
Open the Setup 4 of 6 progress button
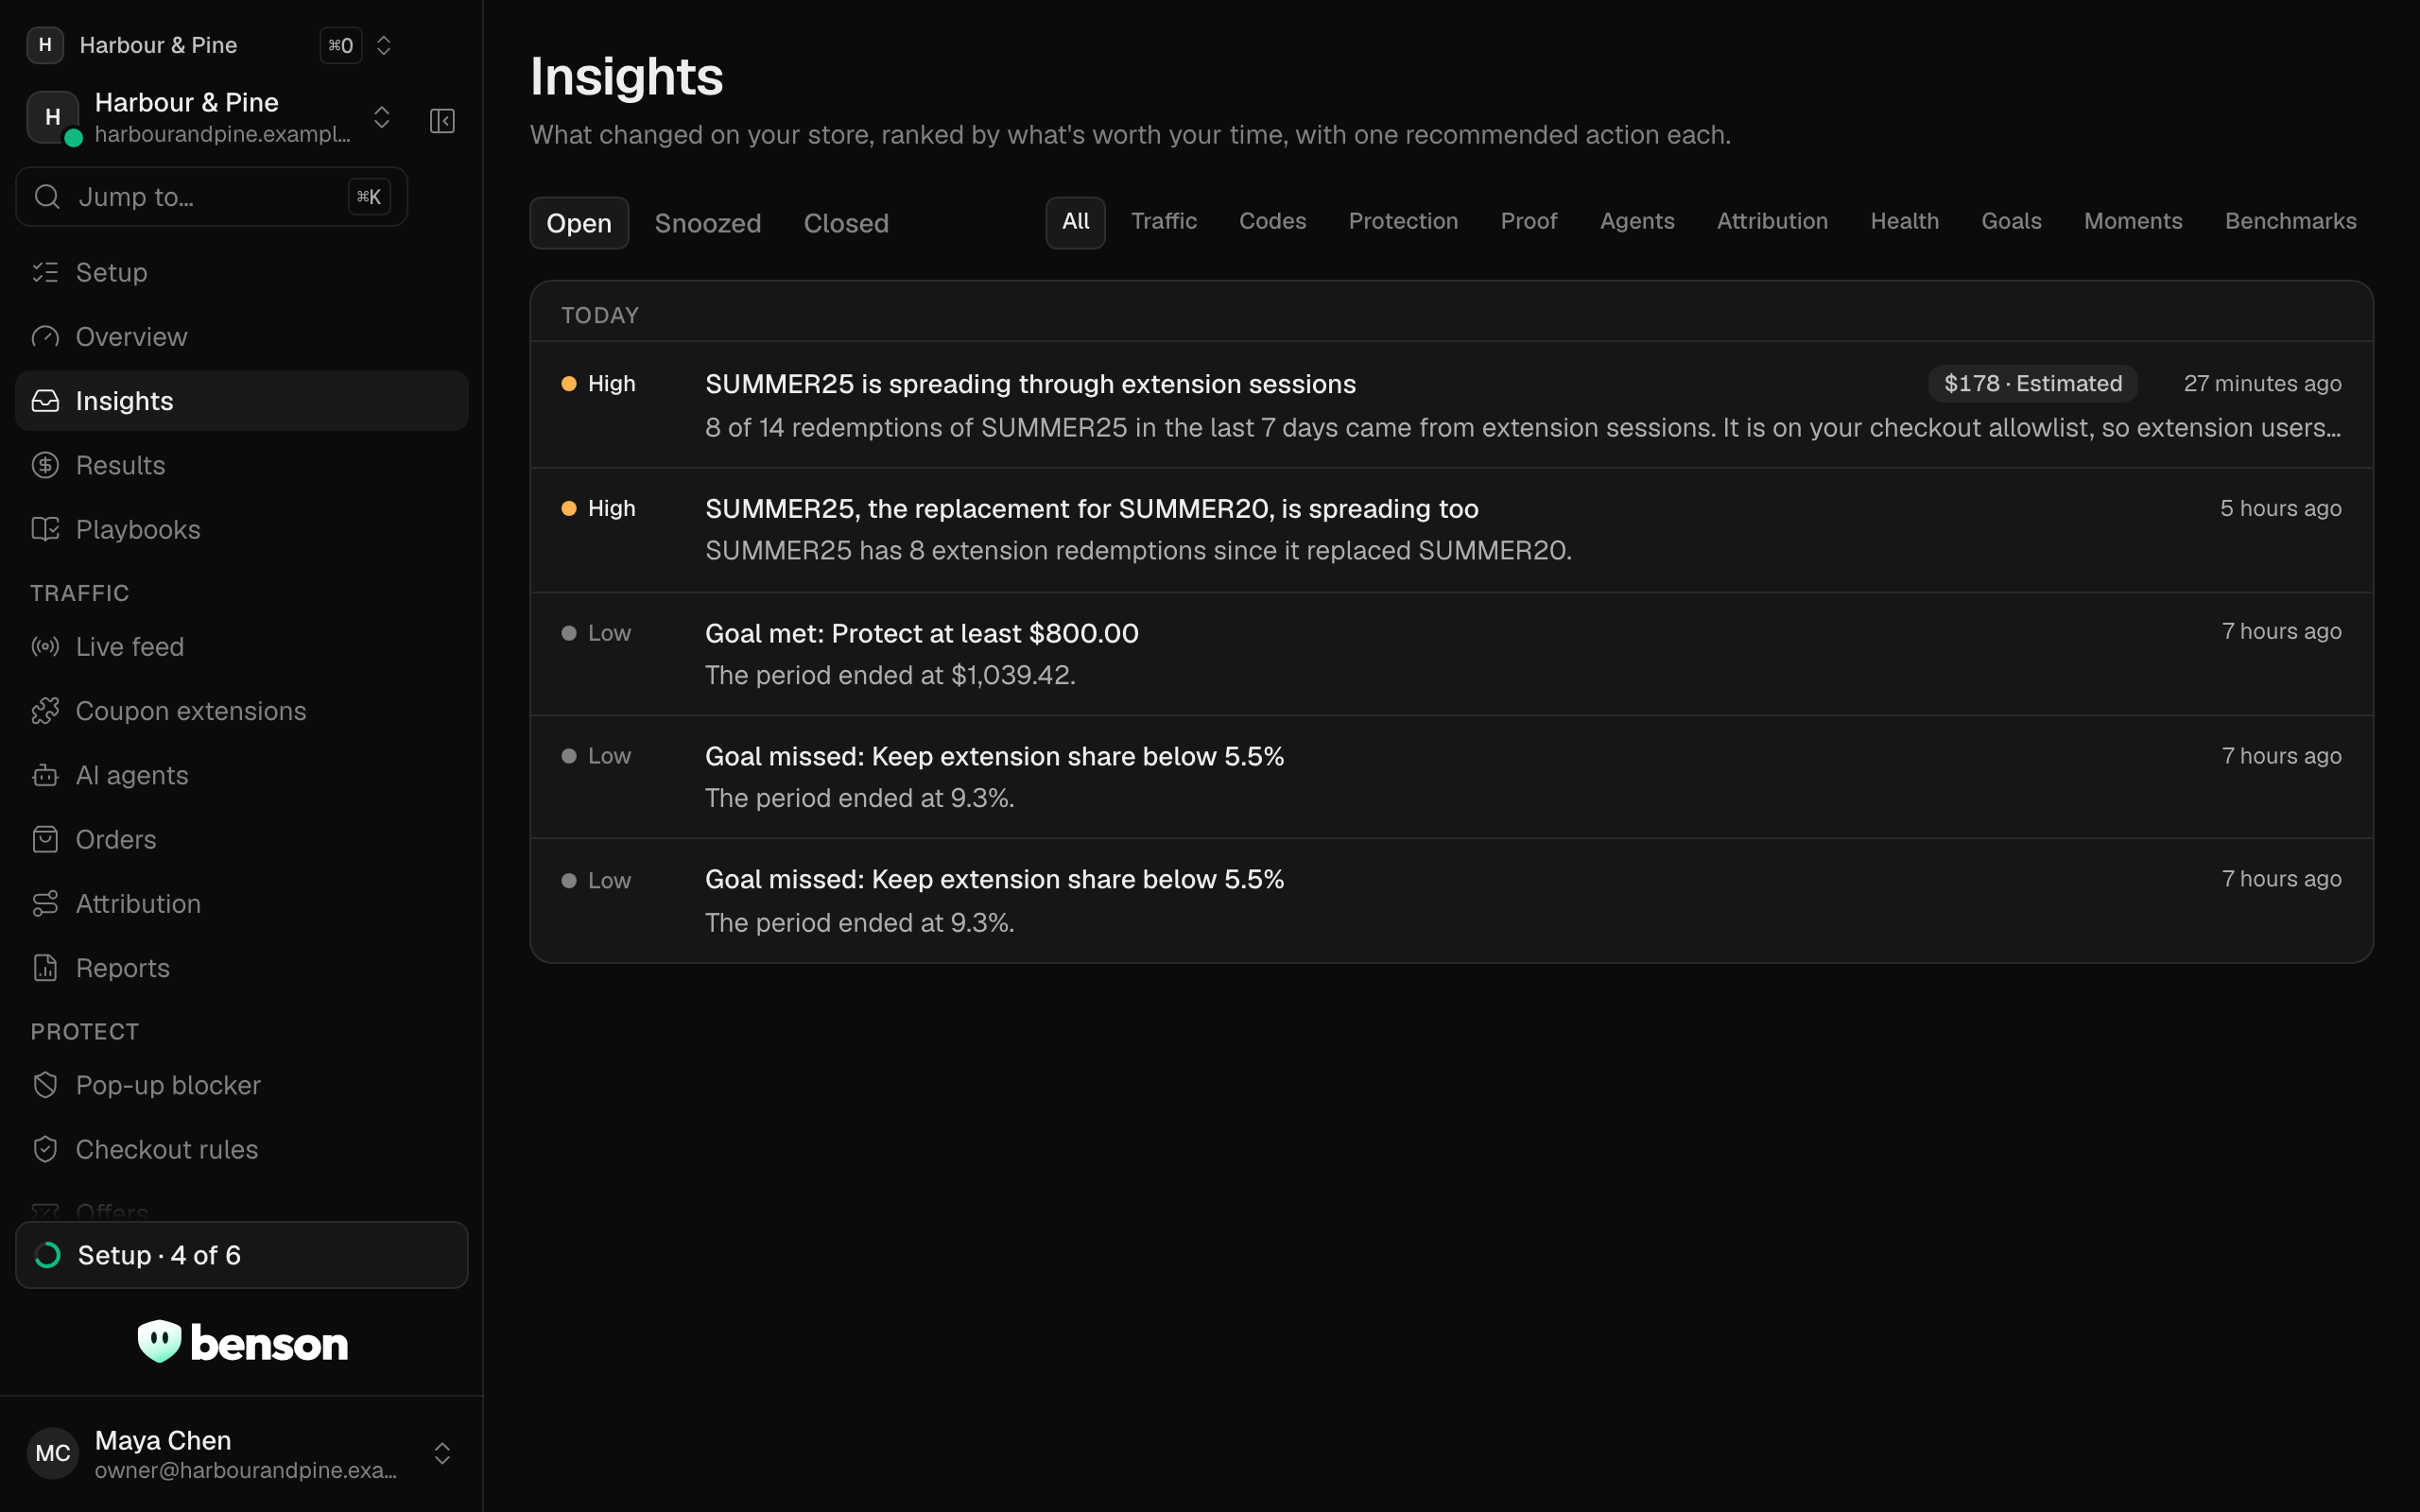[241, 1254]
